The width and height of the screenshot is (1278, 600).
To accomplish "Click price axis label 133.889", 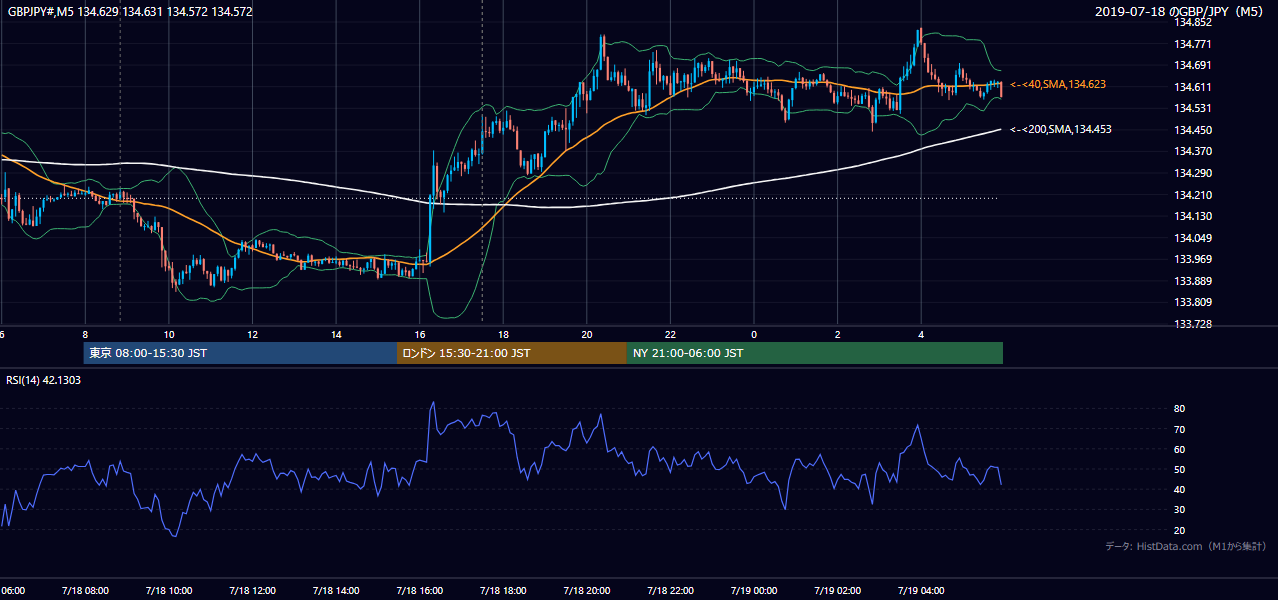I will pos(1193,281).
